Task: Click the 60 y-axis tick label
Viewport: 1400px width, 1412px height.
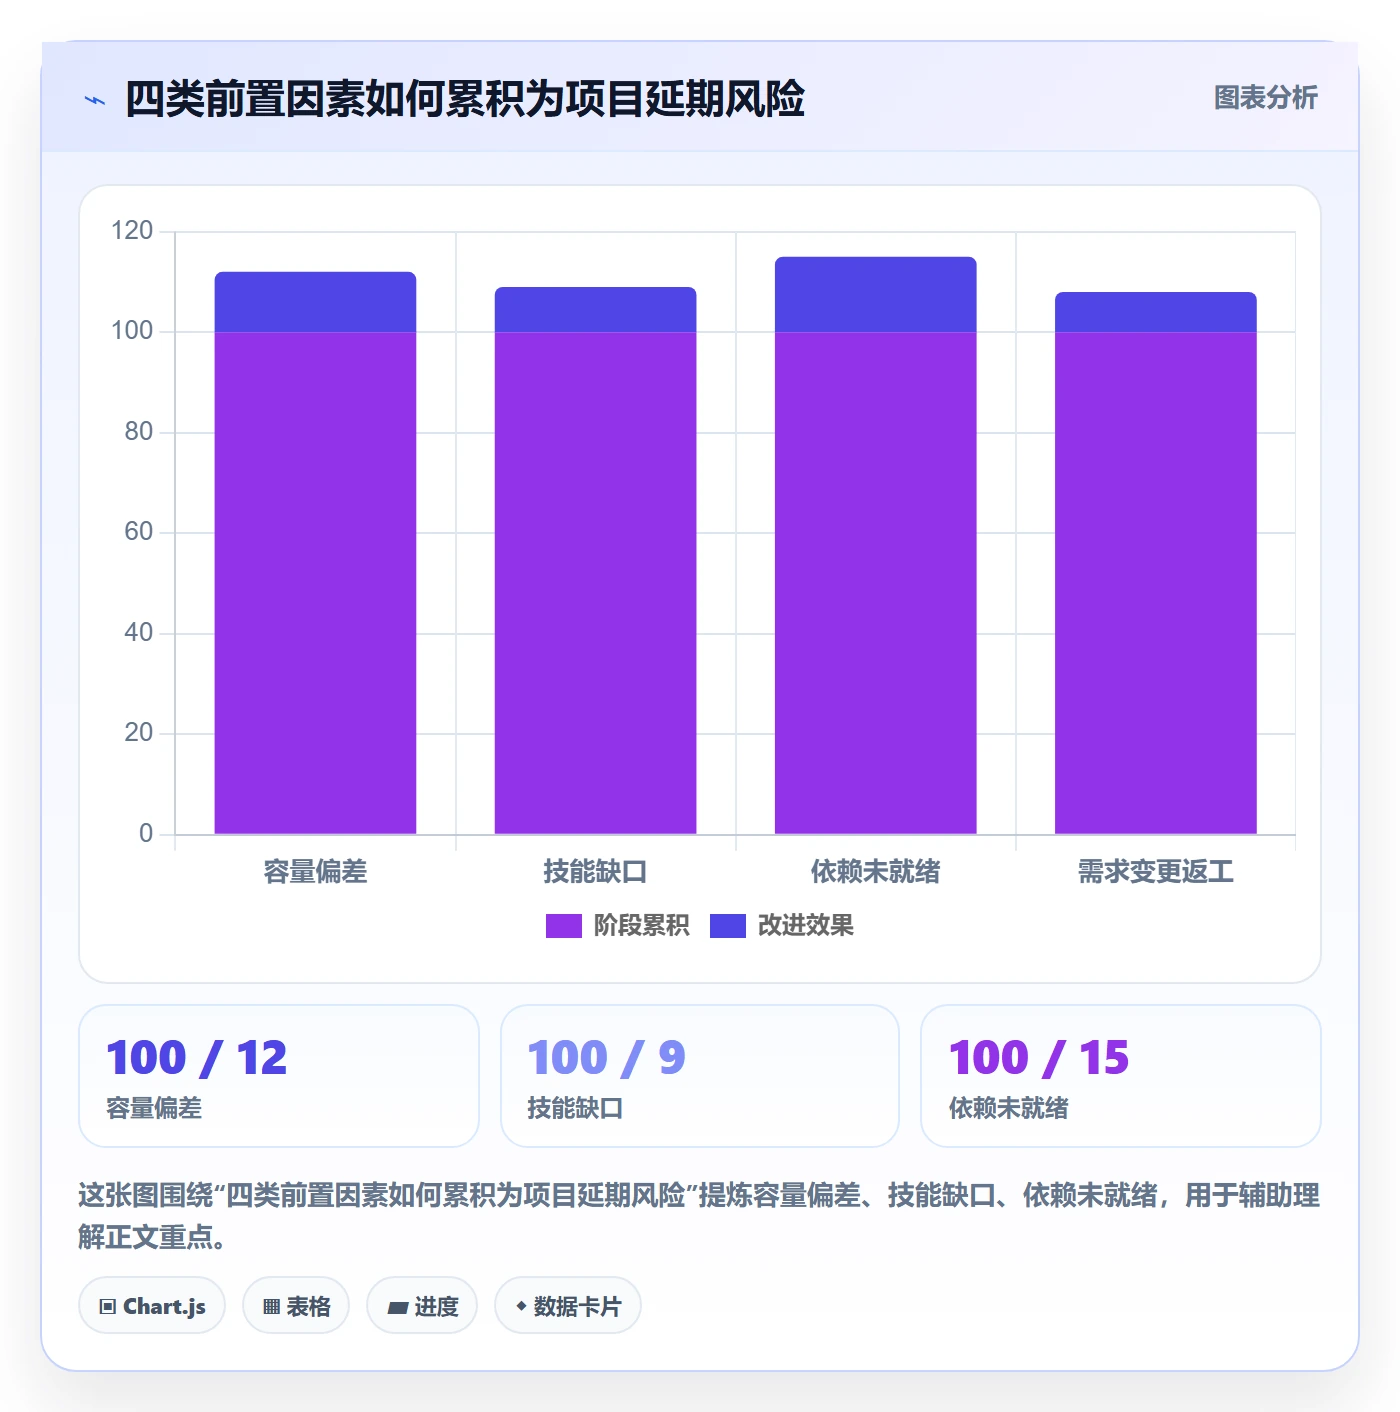Action: click(139, 532)
